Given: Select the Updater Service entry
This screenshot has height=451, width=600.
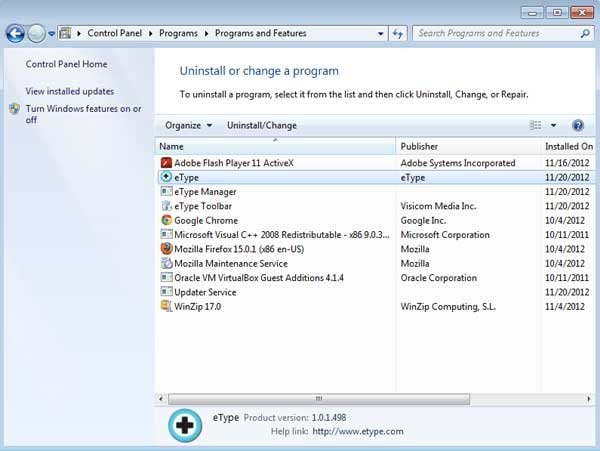Looking at the screenshot, I should (376, 292).
